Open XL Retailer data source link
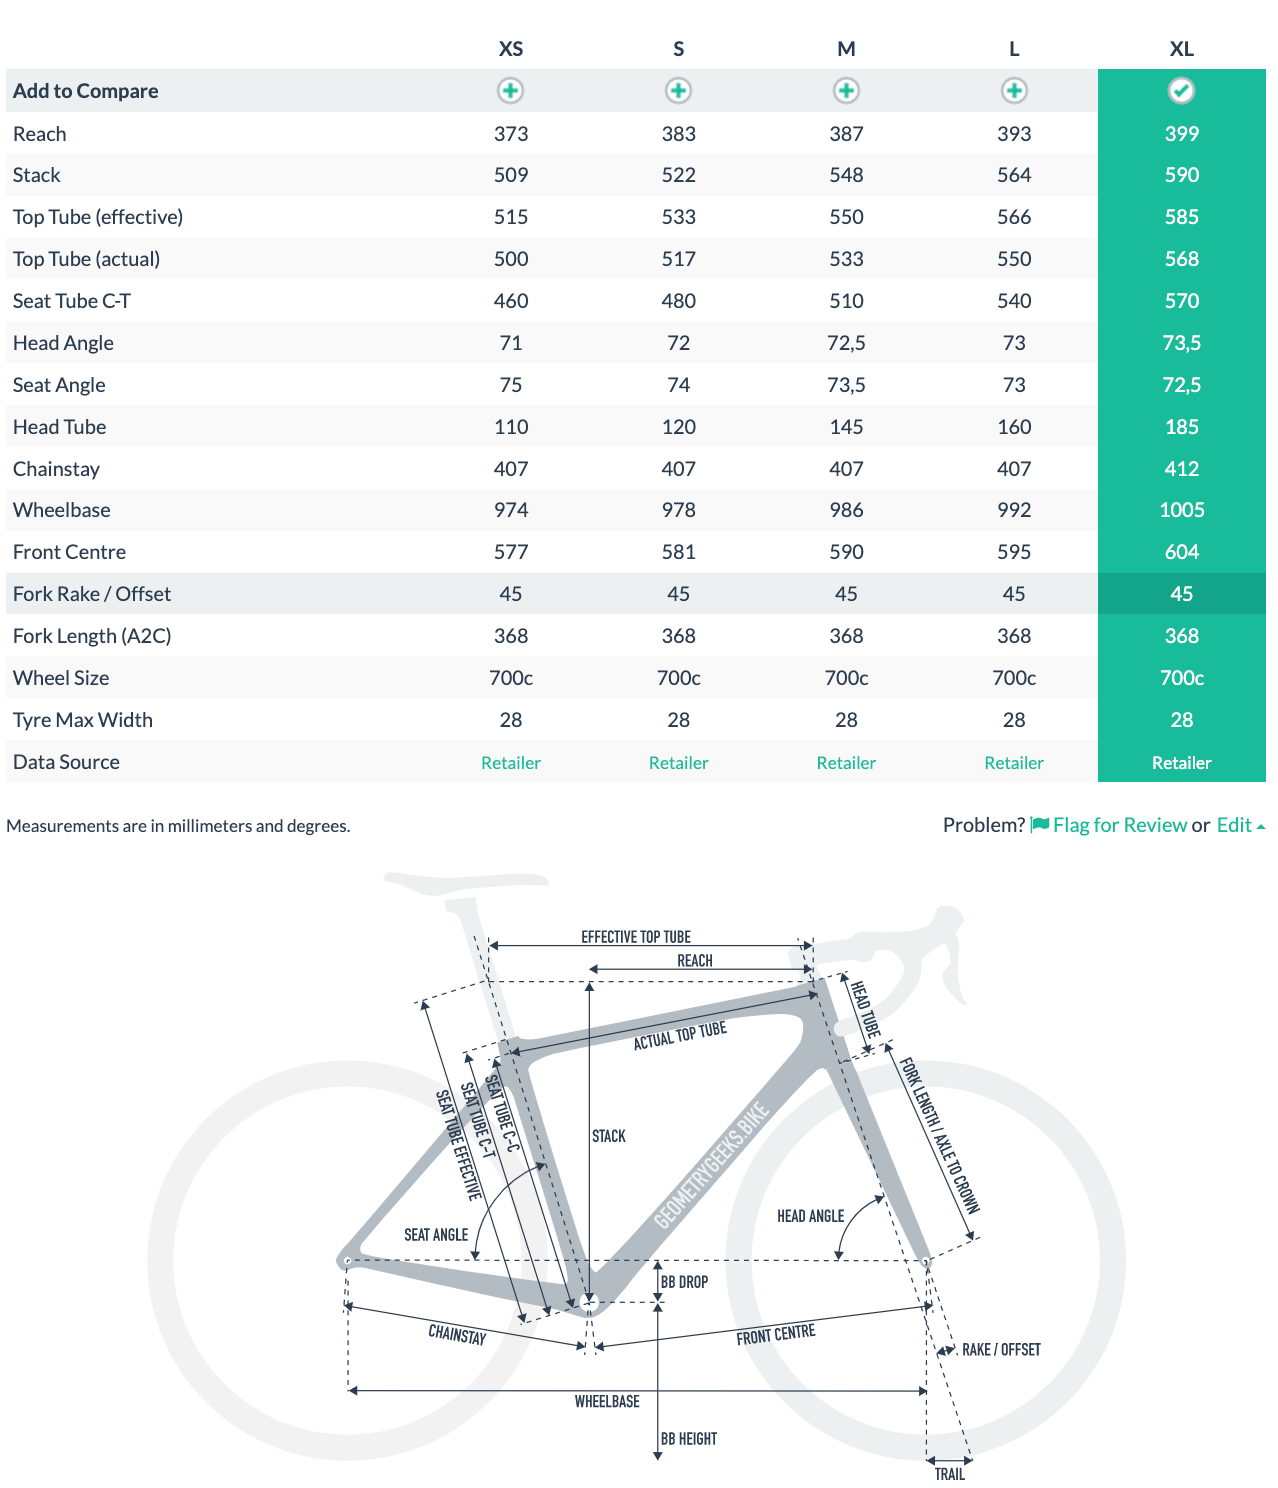Image resolution: width=1278 pixels, height=1488 pixels. coord(1181,763)
